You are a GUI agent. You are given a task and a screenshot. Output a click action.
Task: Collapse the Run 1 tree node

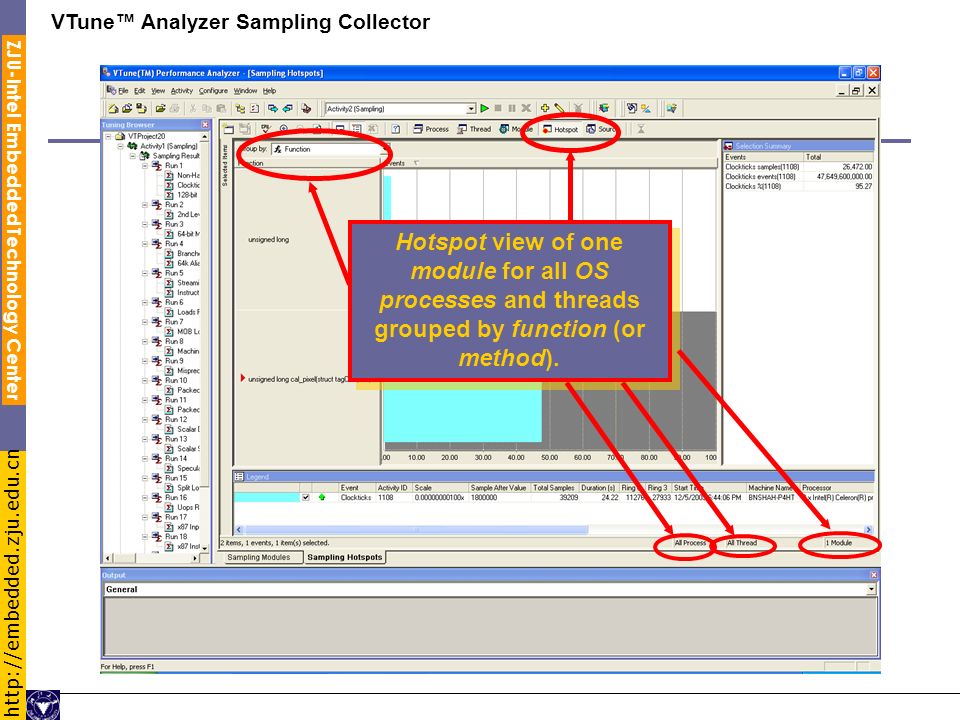145,165
